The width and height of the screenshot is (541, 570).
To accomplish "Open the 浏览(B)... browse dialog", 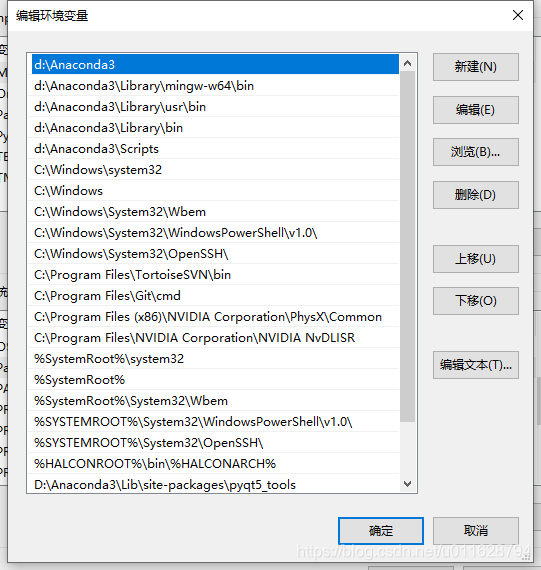I will pyautogui.click(x=476, y=152).
